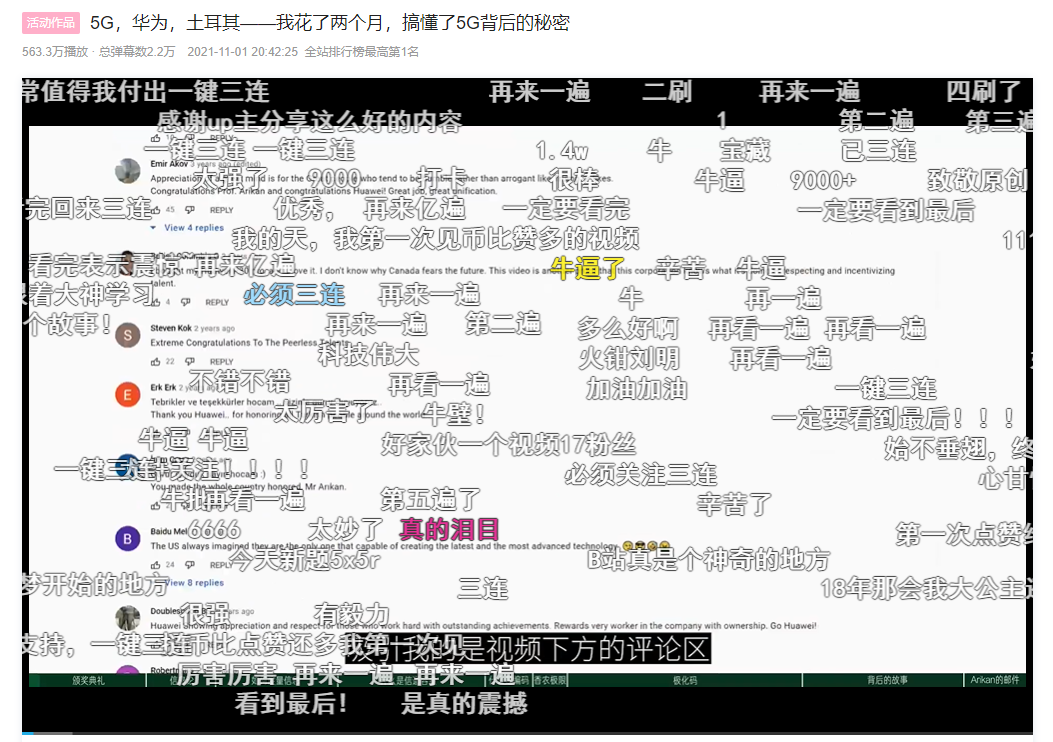This screenshot has height=742, width=1053.
Task: Jump to the Arikan的邮件 chapter segment
Action: (x=995, y=680)
